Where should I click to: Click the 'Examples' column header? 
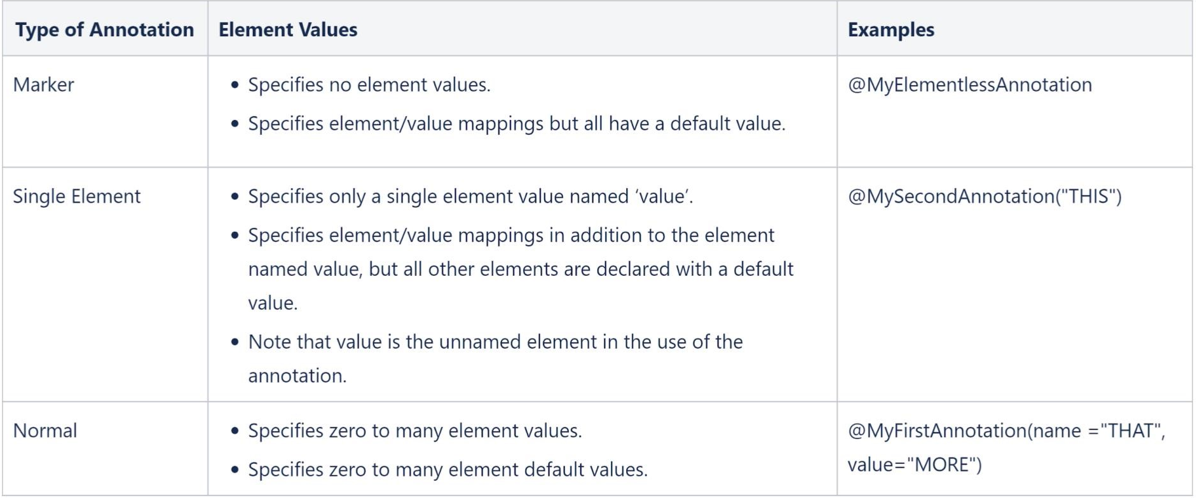(x=891, y=30)
